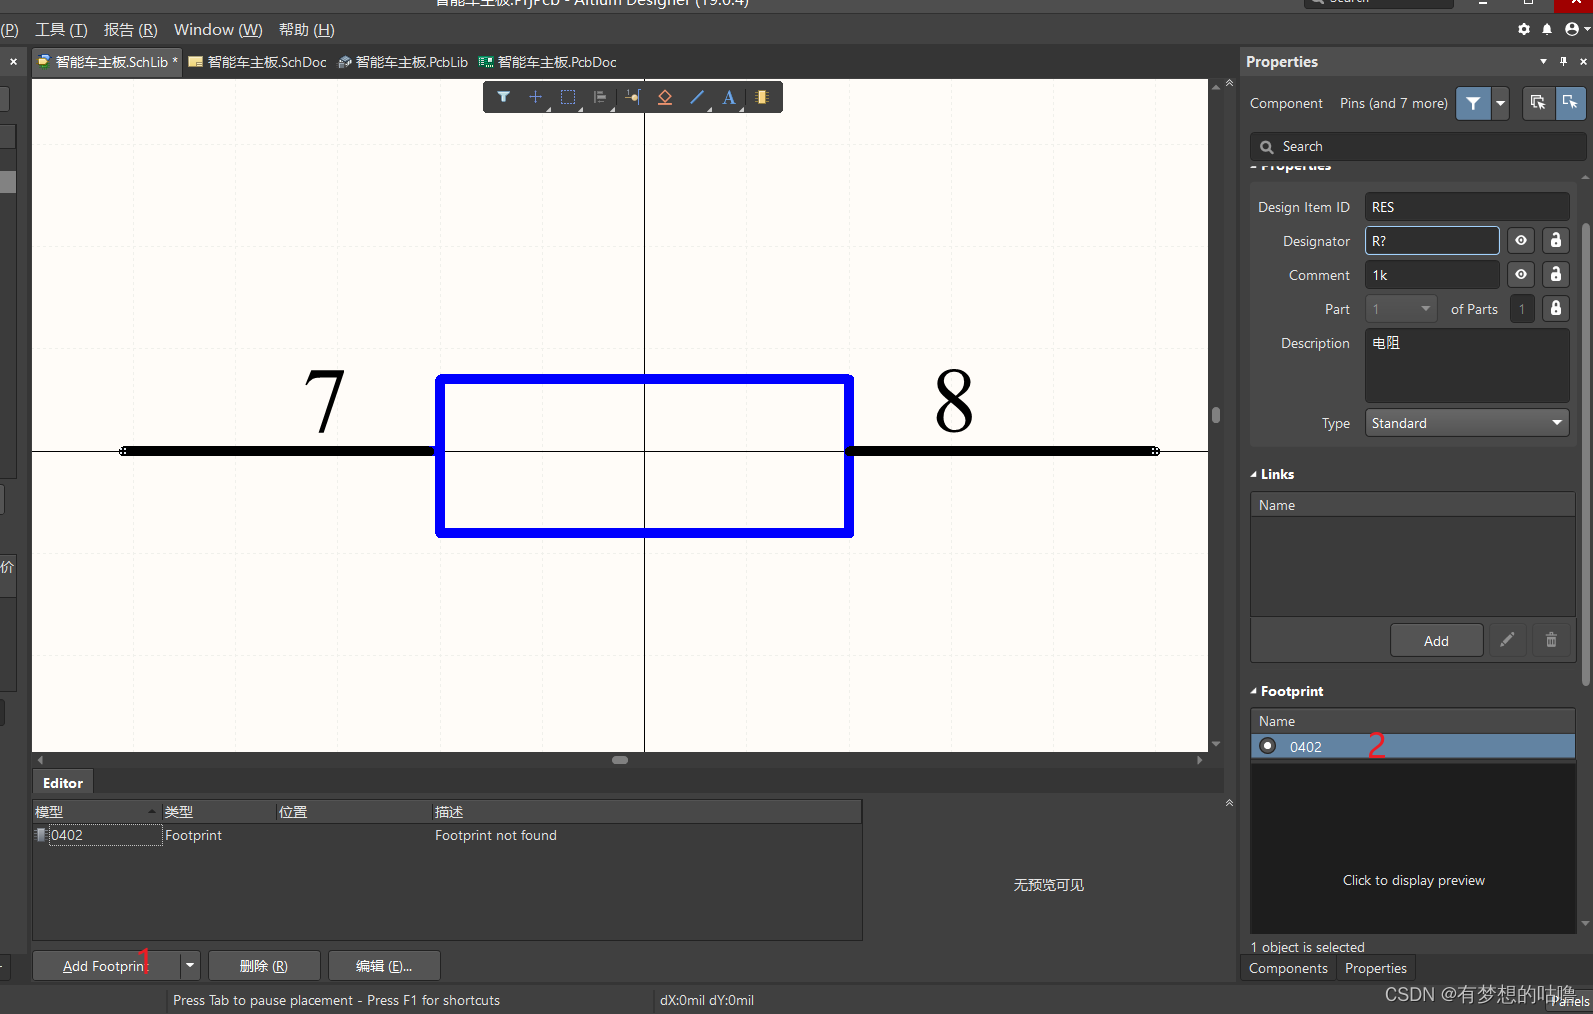Viewport: 1593px width, 1014px height.
Task: Click the Editor tab label
Action: click(x=63, y=783)
